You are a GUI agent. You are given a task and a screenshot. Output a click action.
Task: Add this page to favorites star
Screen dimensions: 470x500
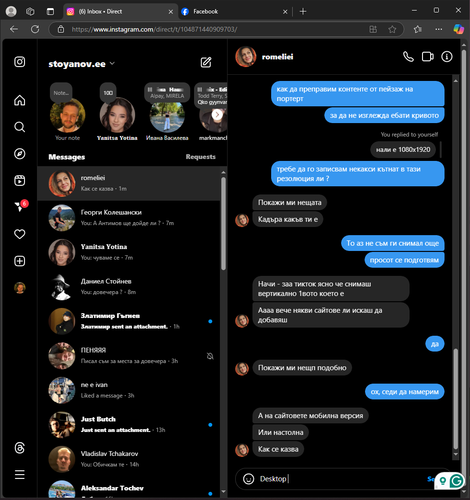point(392,29)
